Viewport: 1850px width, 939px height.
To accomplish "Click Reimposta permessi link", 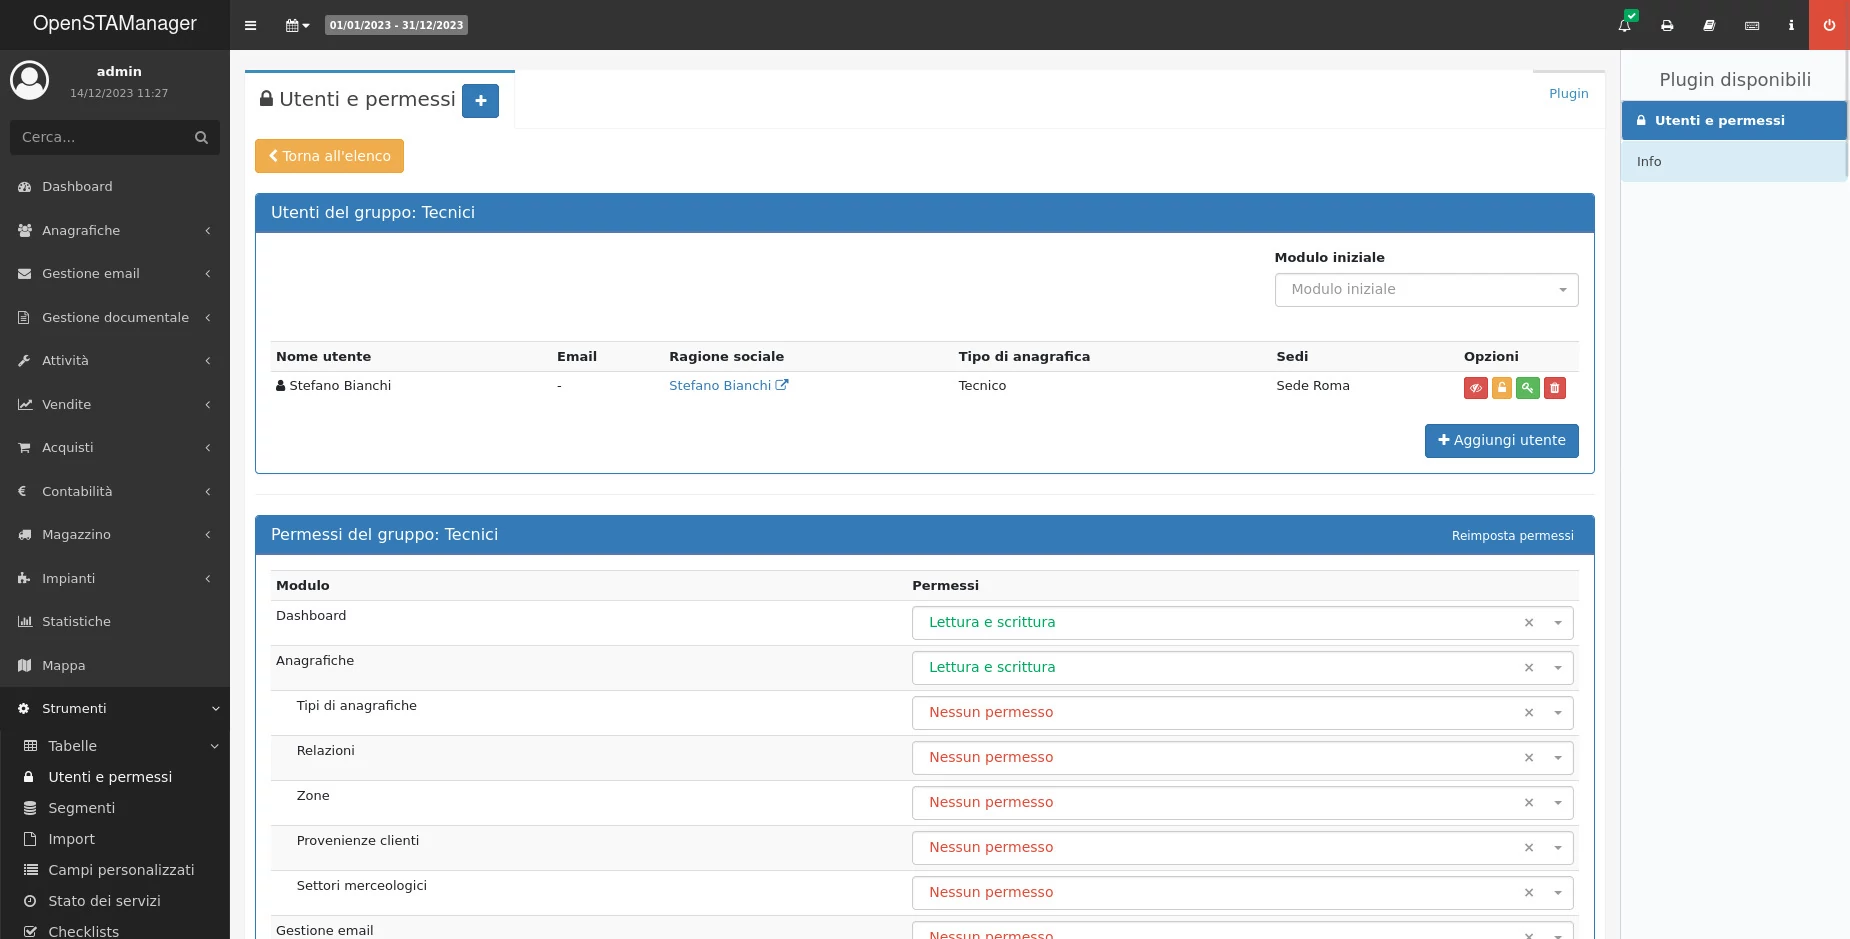I will 1512,536.
